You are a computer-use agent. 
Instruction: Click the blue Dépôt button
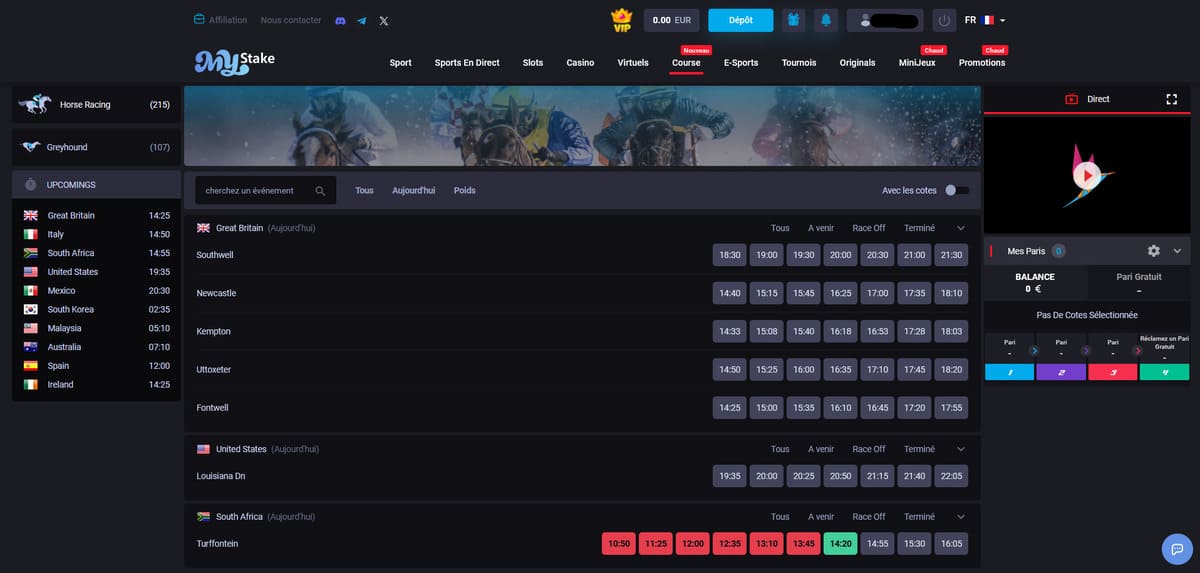point(740,20)
